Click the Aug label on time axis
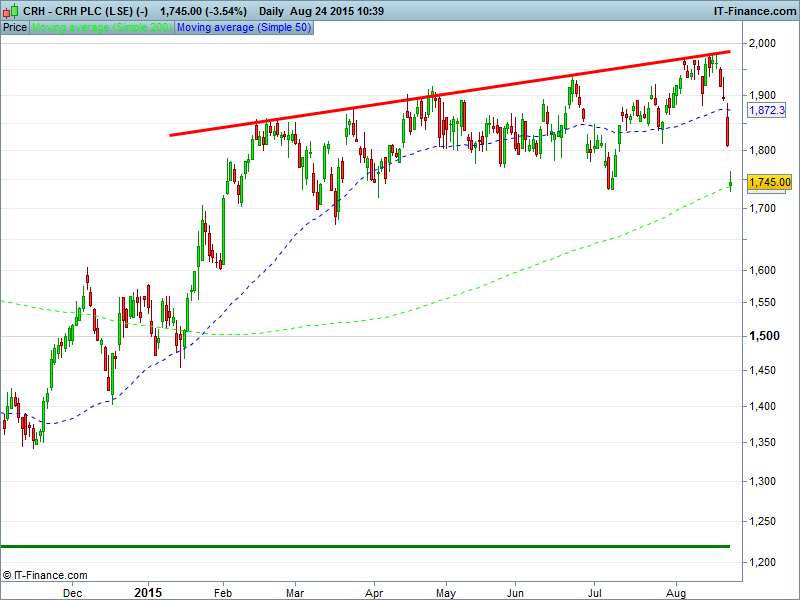Screen dimensions: 800x600 tap(675, 591)
